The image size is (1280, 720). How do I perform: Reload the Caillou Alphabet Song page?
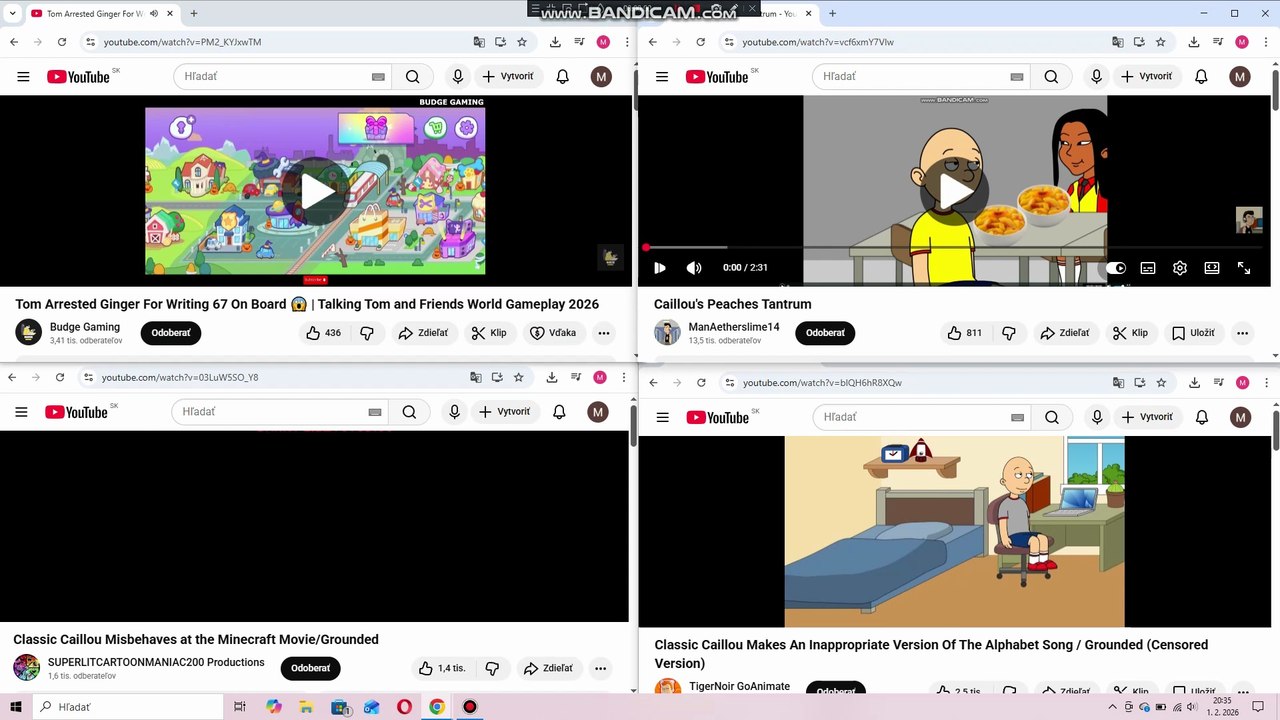(x=701, y=383)
